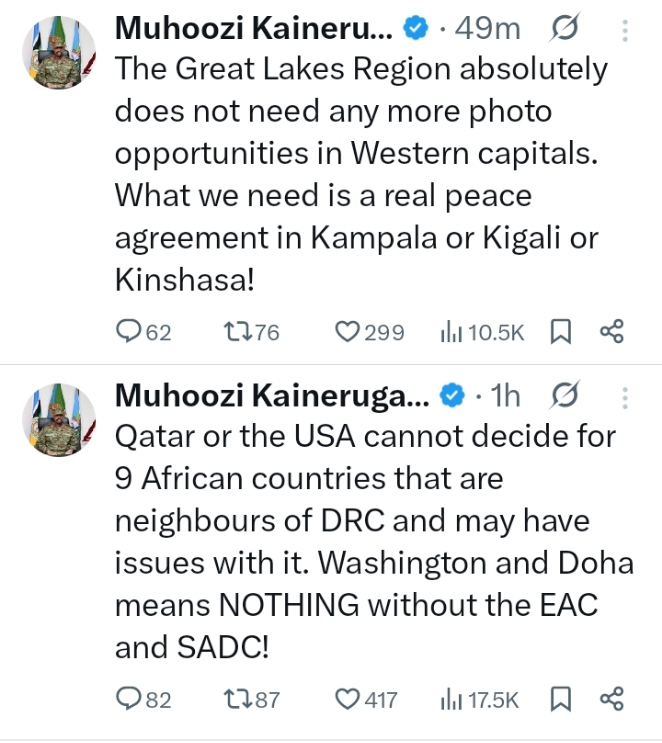This screenshot has width=662, height=743.
Task: Share the Qatar or USA tweet
Action: coord(611,699)
